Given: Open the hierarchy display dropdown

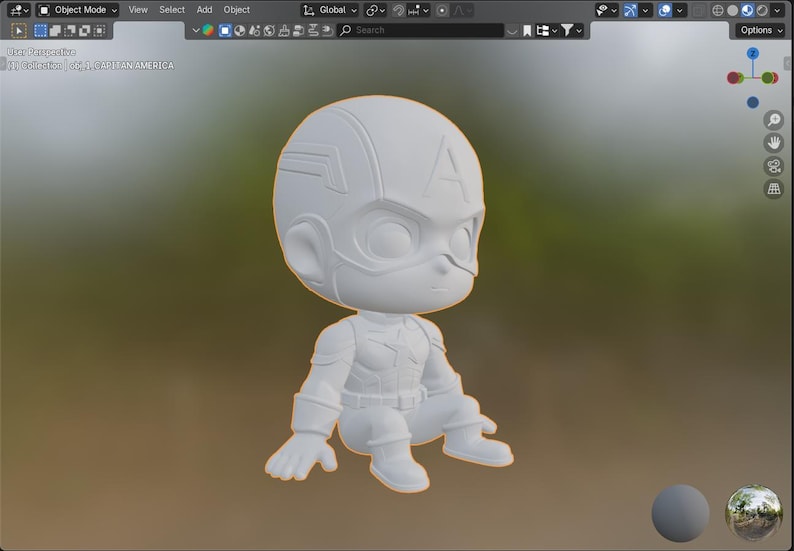Looking at the screenshot, I should 547,30.
